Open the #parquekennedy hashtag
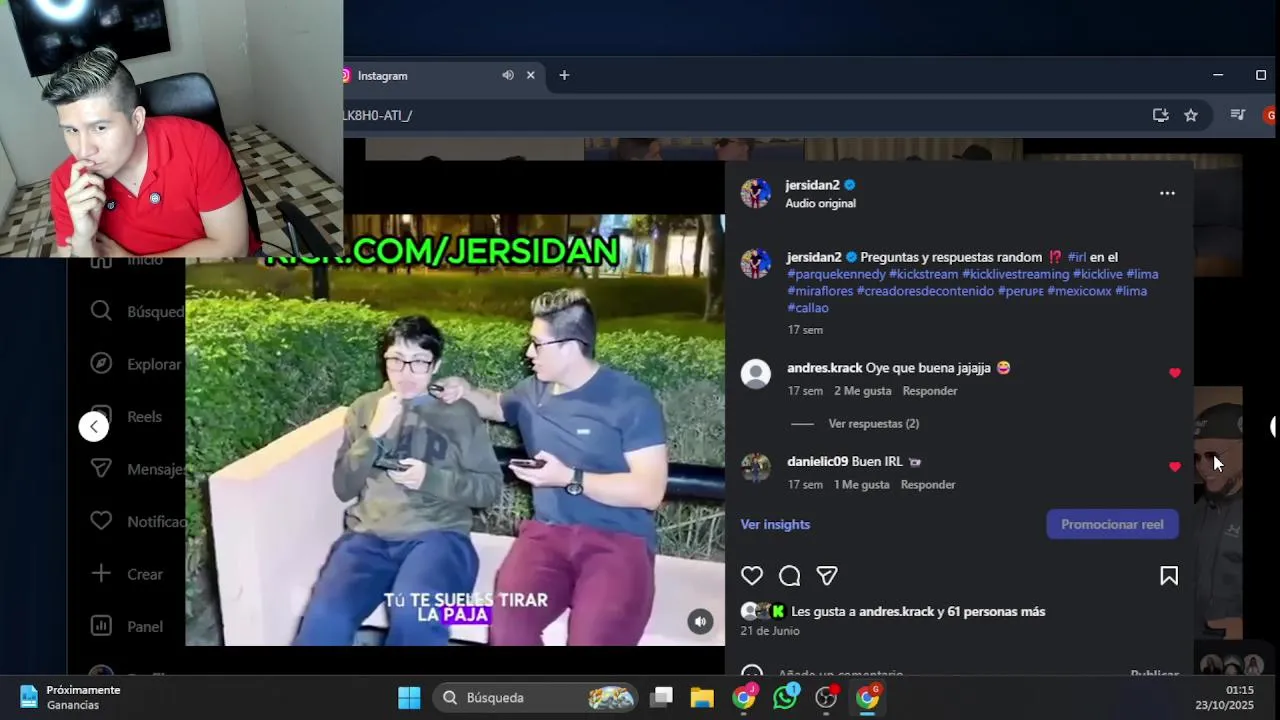This screenshot has width=1280, height=720. (836, 274)
